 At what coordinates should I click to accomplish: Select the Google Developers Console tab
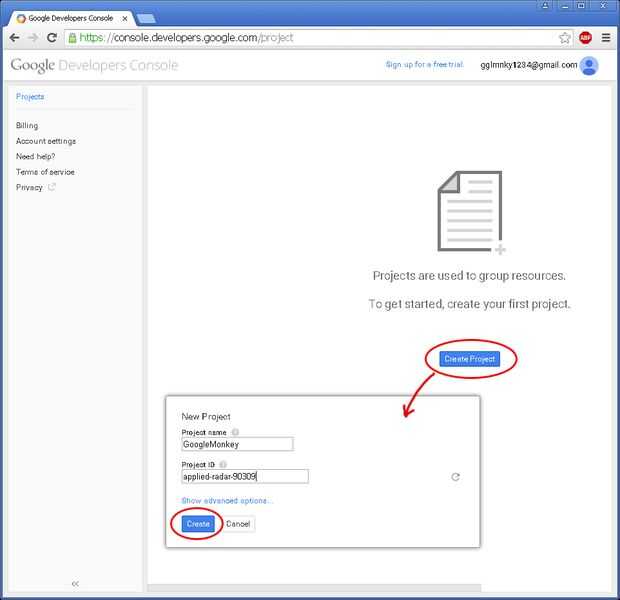[x=70, y=19]
